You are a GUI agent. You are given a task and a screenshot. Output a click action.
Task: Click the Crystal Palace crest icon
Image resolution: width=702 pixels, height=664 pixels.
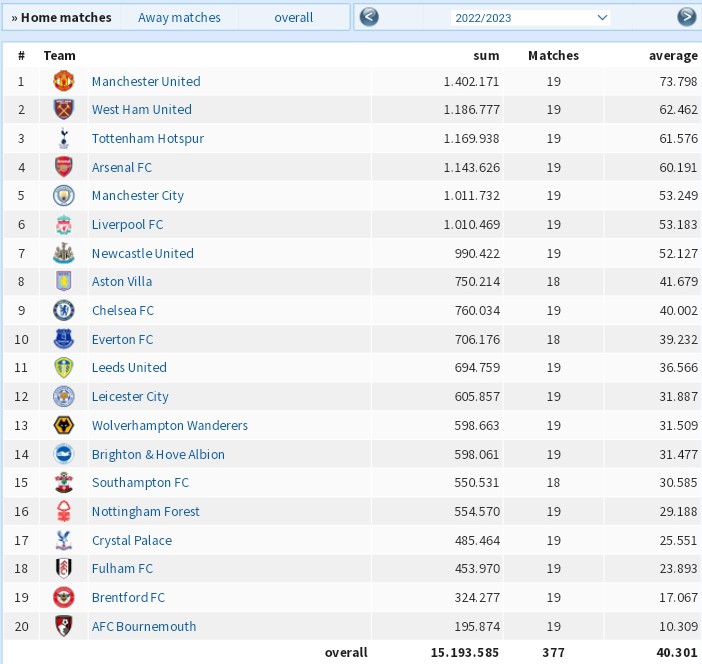pos(64,540)
